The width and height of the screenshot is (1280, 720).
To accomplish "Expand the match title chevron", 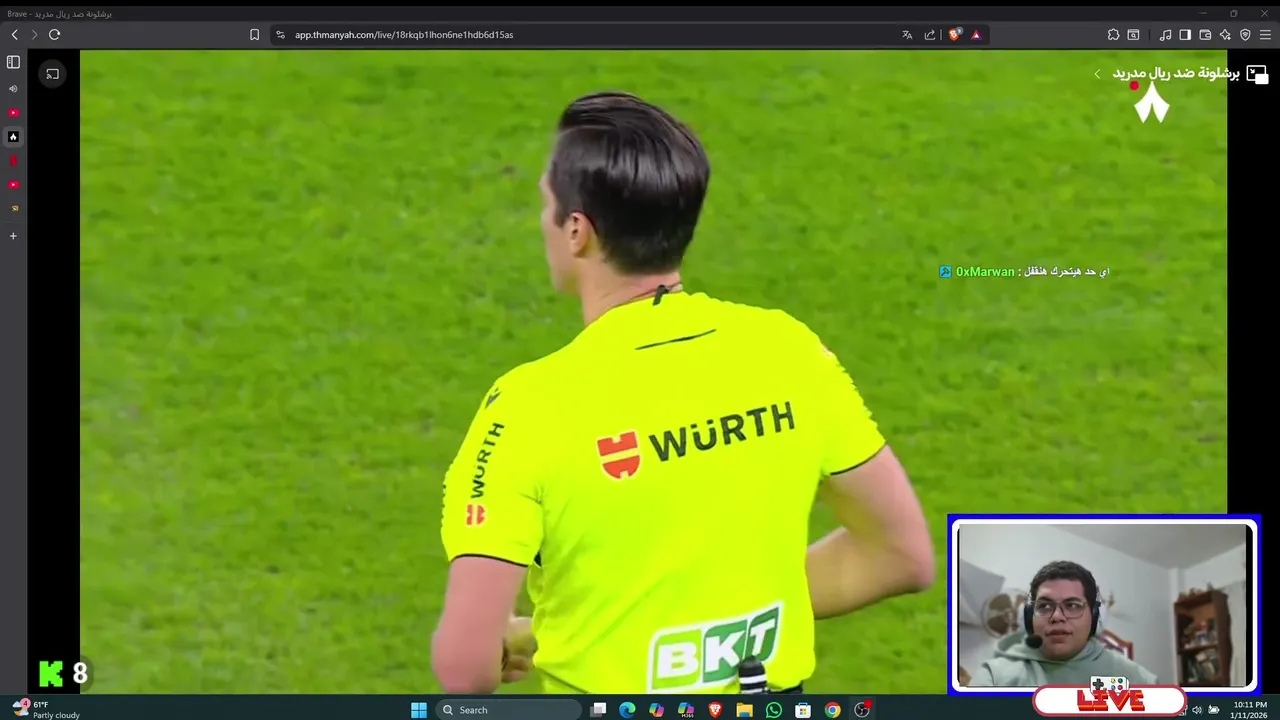I will 1097,74.
